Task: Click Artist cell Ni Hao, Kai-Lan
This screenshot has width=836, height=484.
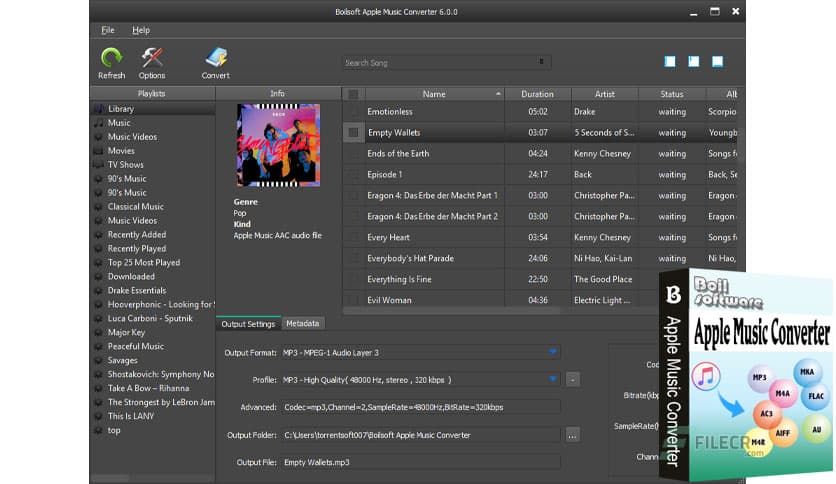Action: (603, 259)
